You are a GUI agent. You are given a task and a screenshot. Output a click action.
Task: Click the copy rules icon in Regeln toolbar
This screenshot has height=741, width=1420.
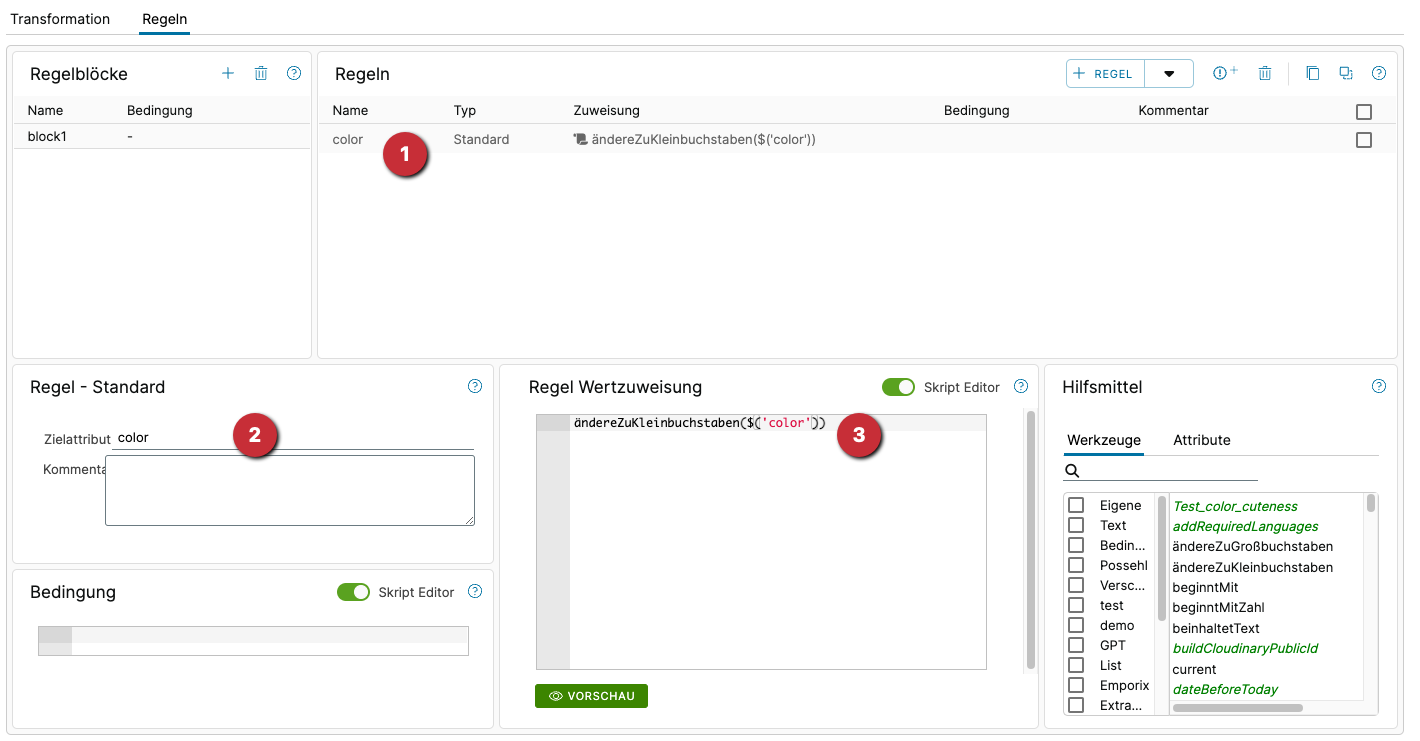pos(1313,73)
